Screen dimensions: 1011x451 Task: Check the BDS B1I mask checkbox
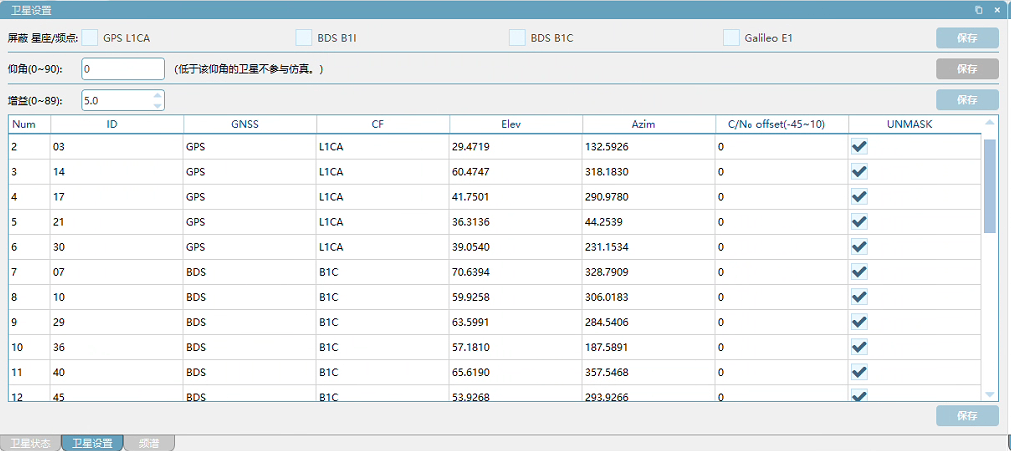coord(304,37)
